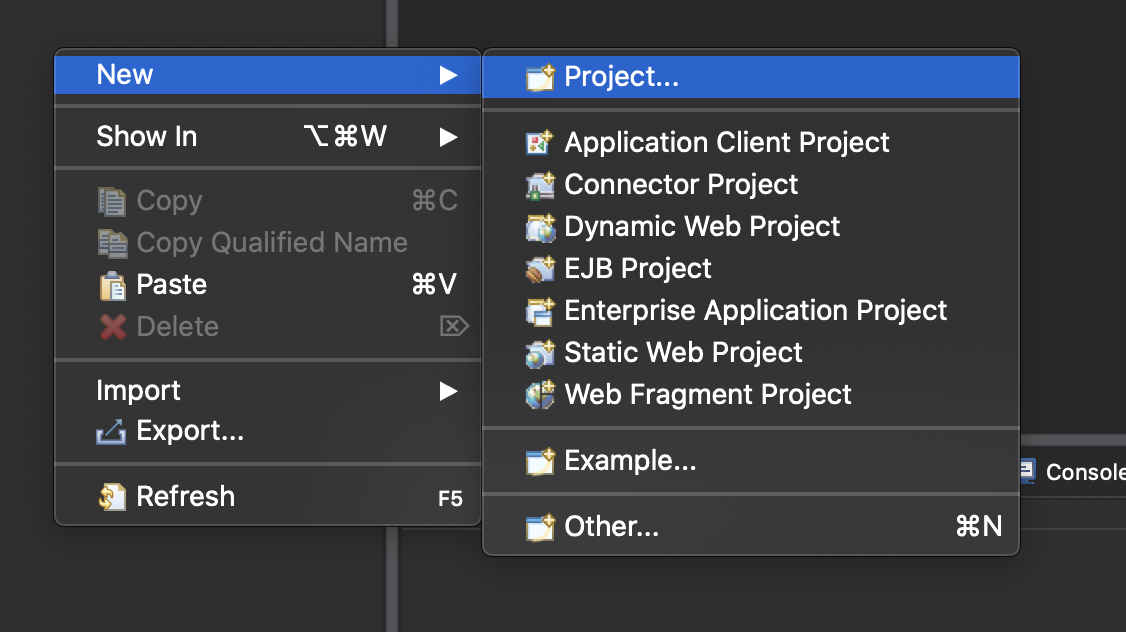Click the Dynamic Web Project globe icon

(x=540, y=227)
